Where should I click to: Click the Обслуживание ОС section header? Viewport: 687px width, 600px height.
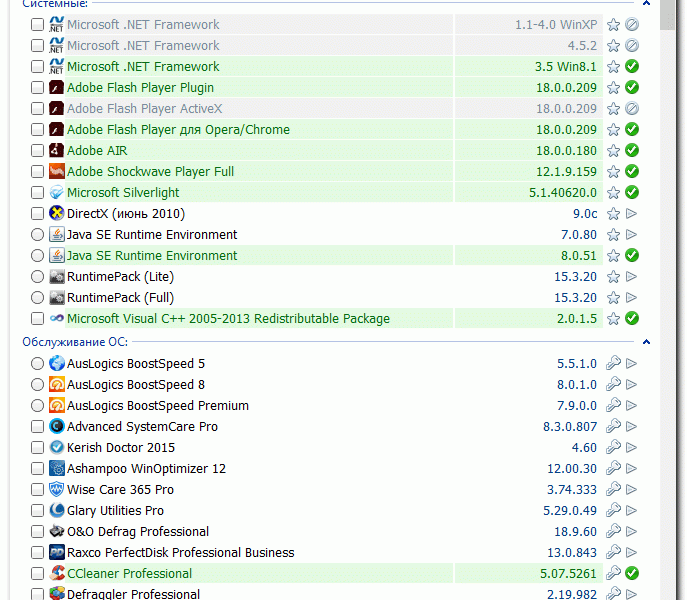click(x=75, y=342)
